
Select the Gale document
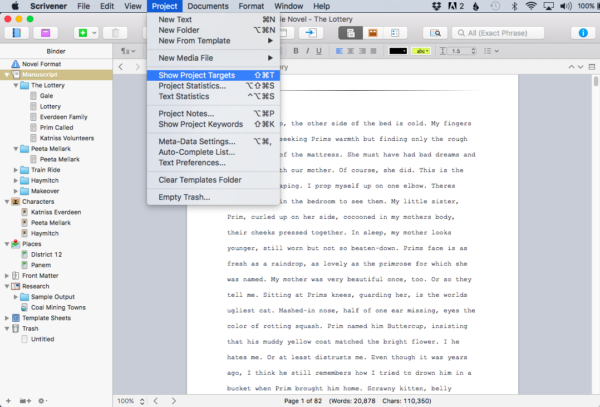[x=46, y=96]
